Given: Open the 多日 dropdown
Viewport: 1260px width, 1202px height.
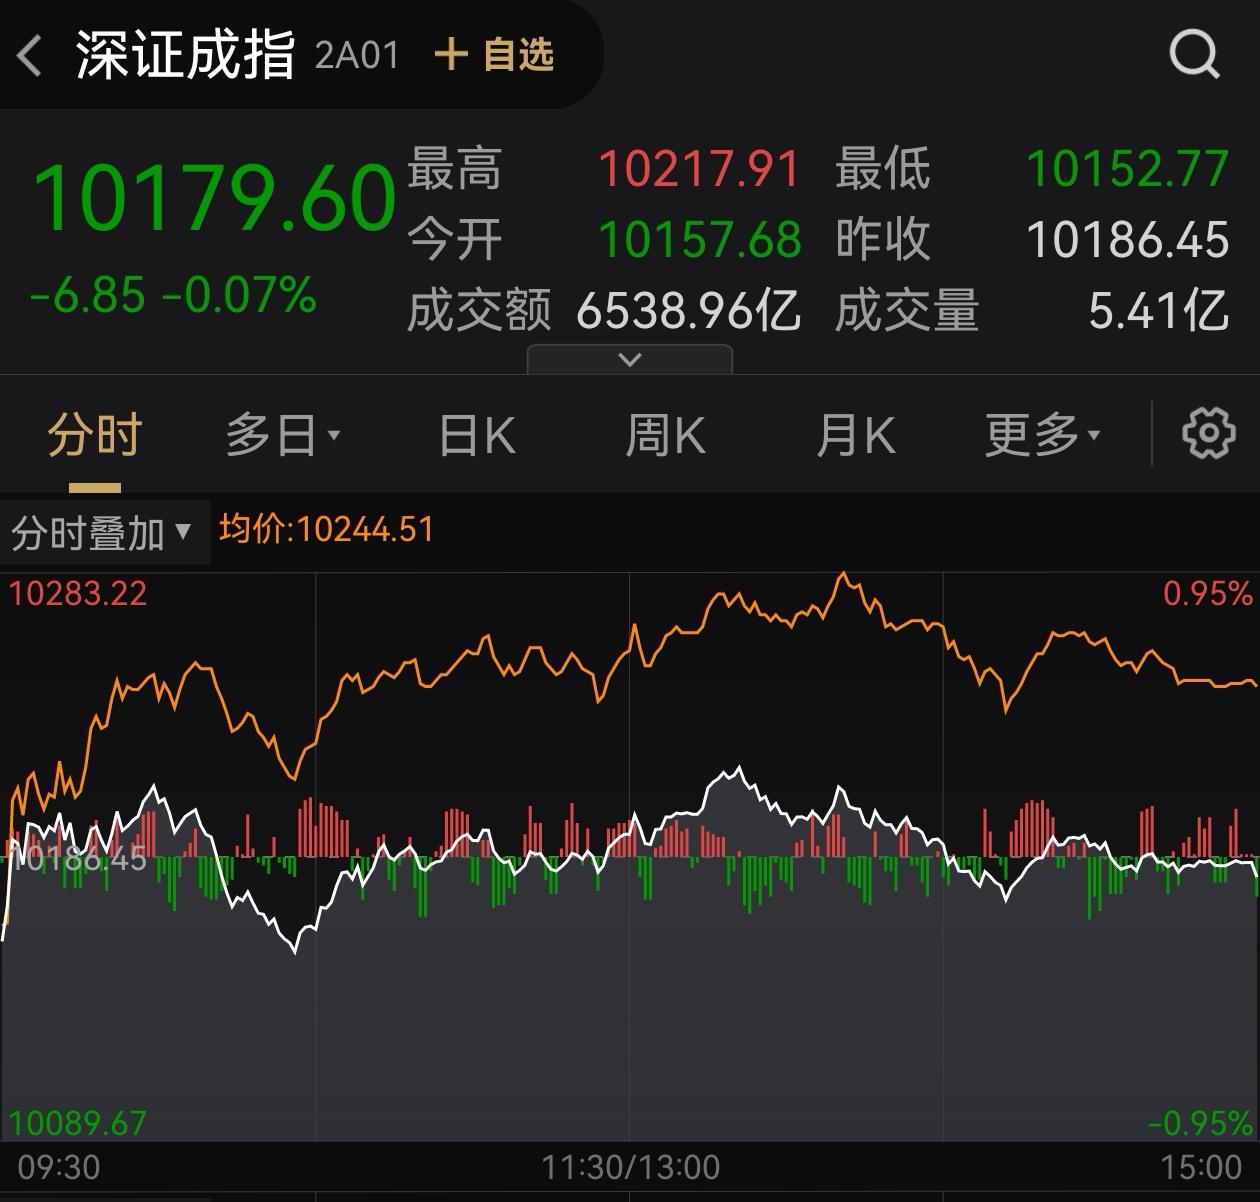Looking at the screenshot, I should click(283, 433).
